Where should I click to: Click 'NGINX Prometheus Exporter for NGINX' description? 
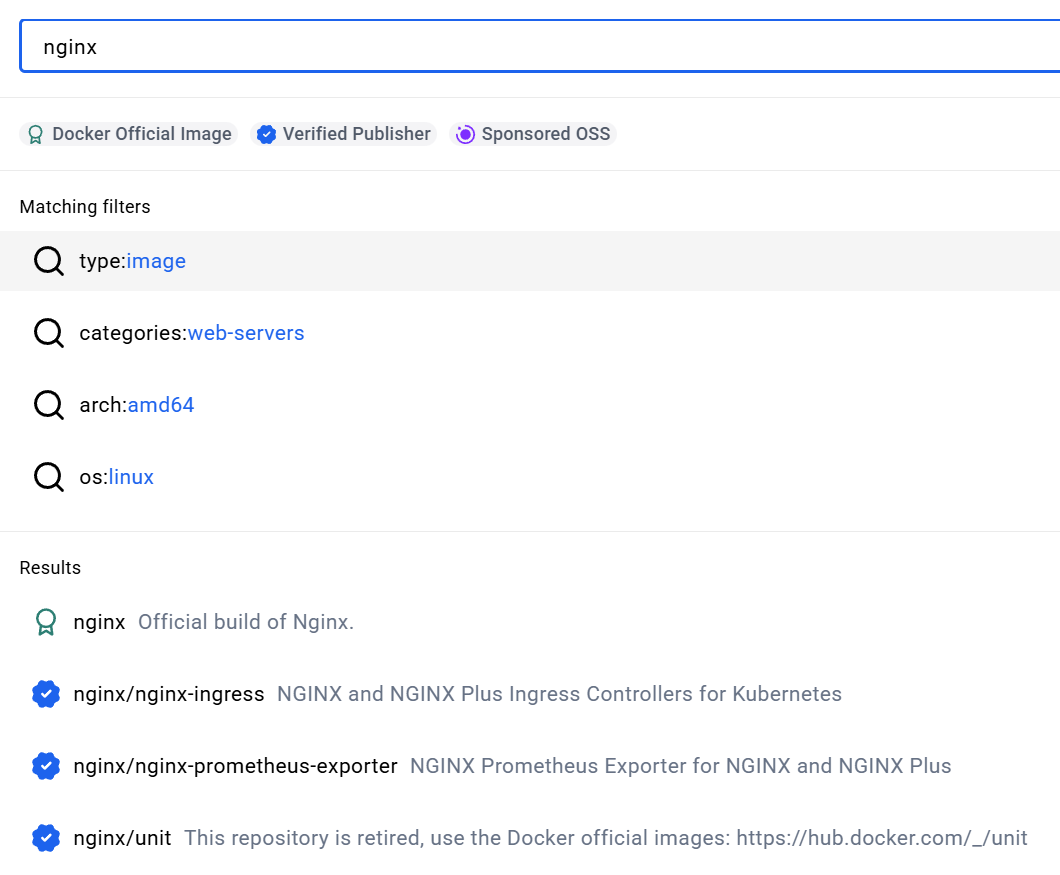pyautogui.click(x=681, y=766)
